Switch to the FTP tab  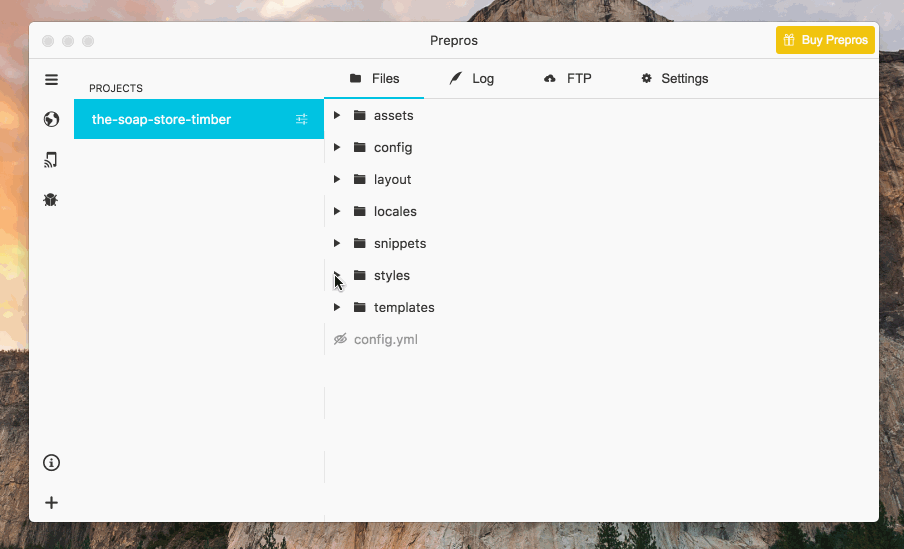(x=568, y=79)
